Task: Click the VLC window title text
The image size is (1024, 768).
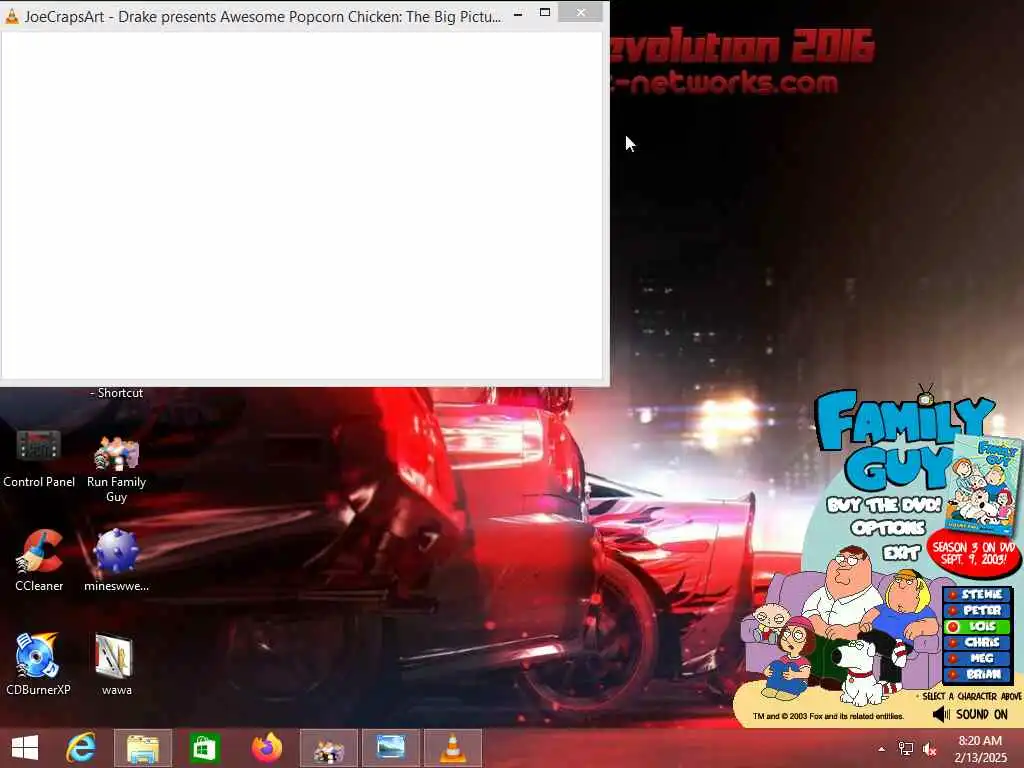Action: coord(263,17)
